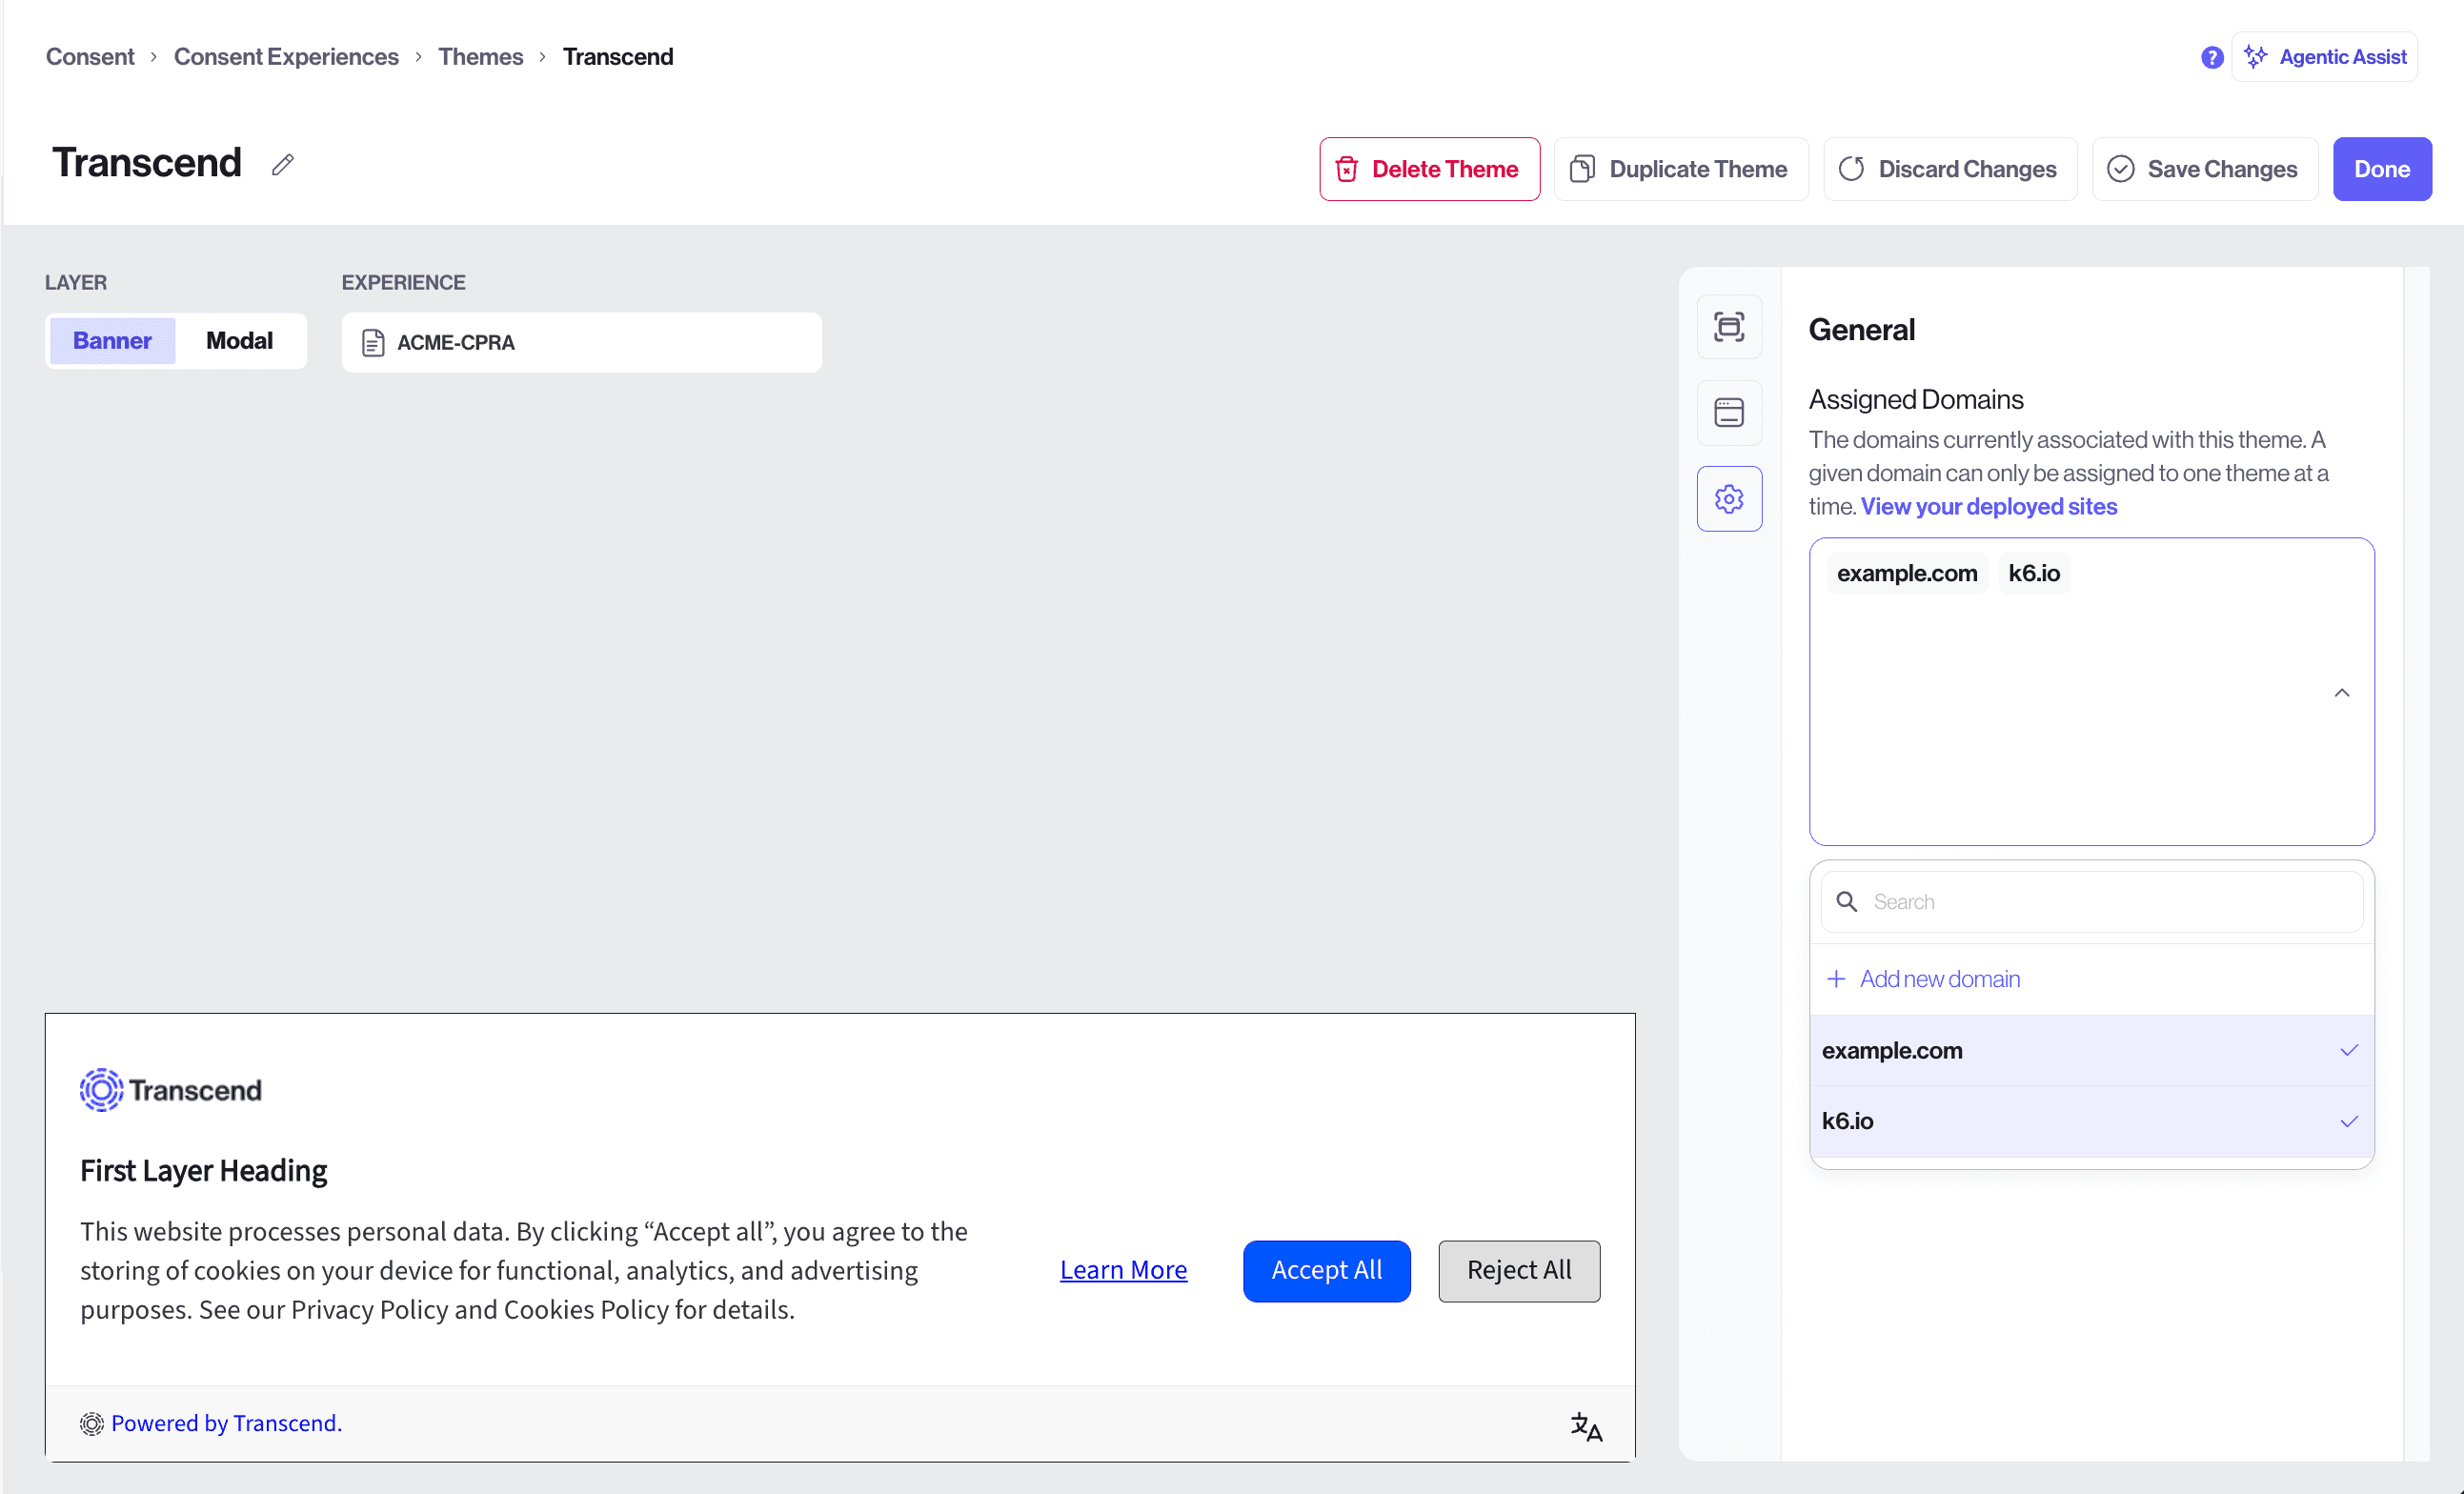This screenshot has width=2464, height=1494.
Task: Go to the Consent Experiences breadcrumb
Action: 286,57
